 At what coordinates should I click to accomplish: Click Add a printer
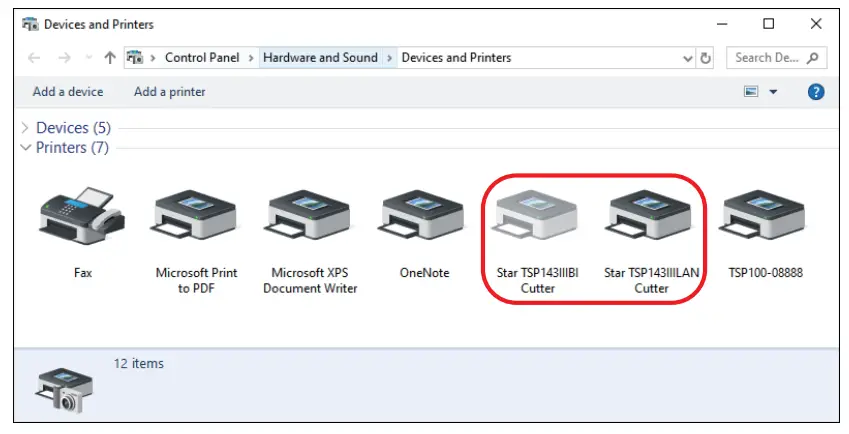[169, 91]
